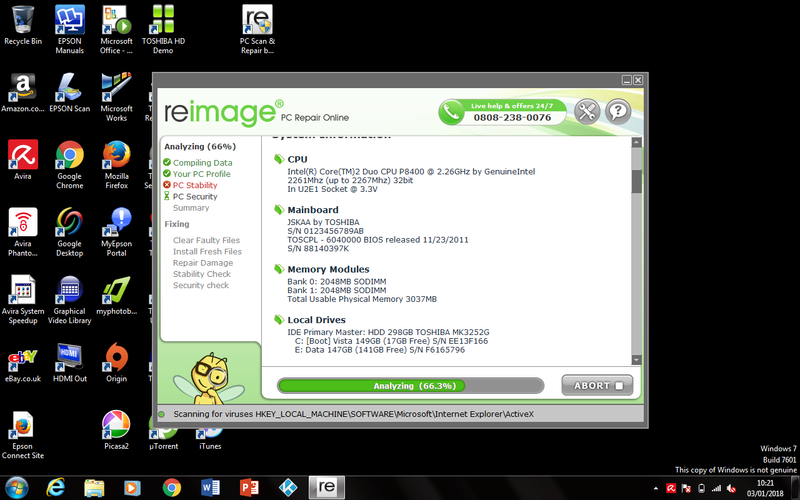Open myphotobook desktop icon
The height and width of the screenshot is (500, 800).
[x=116, y=295]
